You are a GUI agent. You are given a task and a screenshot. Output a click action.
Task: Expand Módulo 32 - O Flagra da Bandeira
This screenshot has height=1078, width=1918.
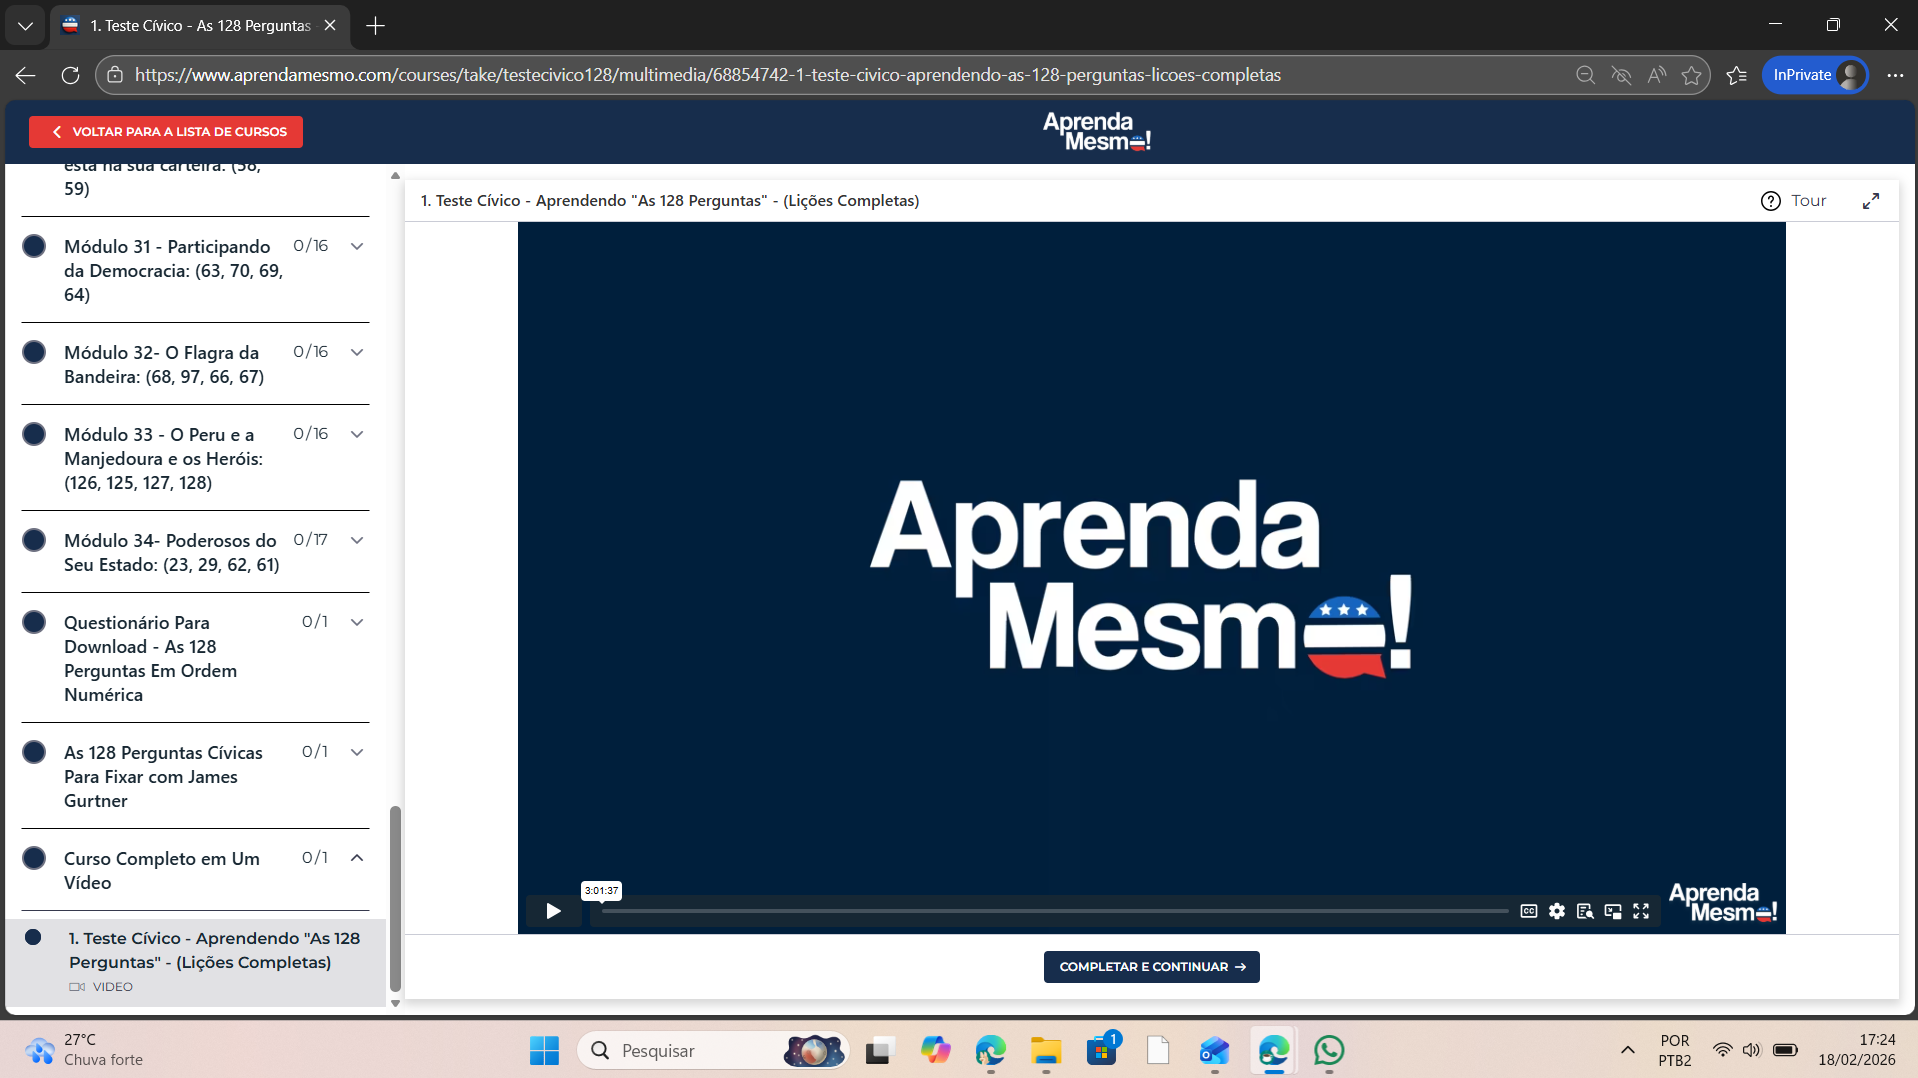click(357, 352)
